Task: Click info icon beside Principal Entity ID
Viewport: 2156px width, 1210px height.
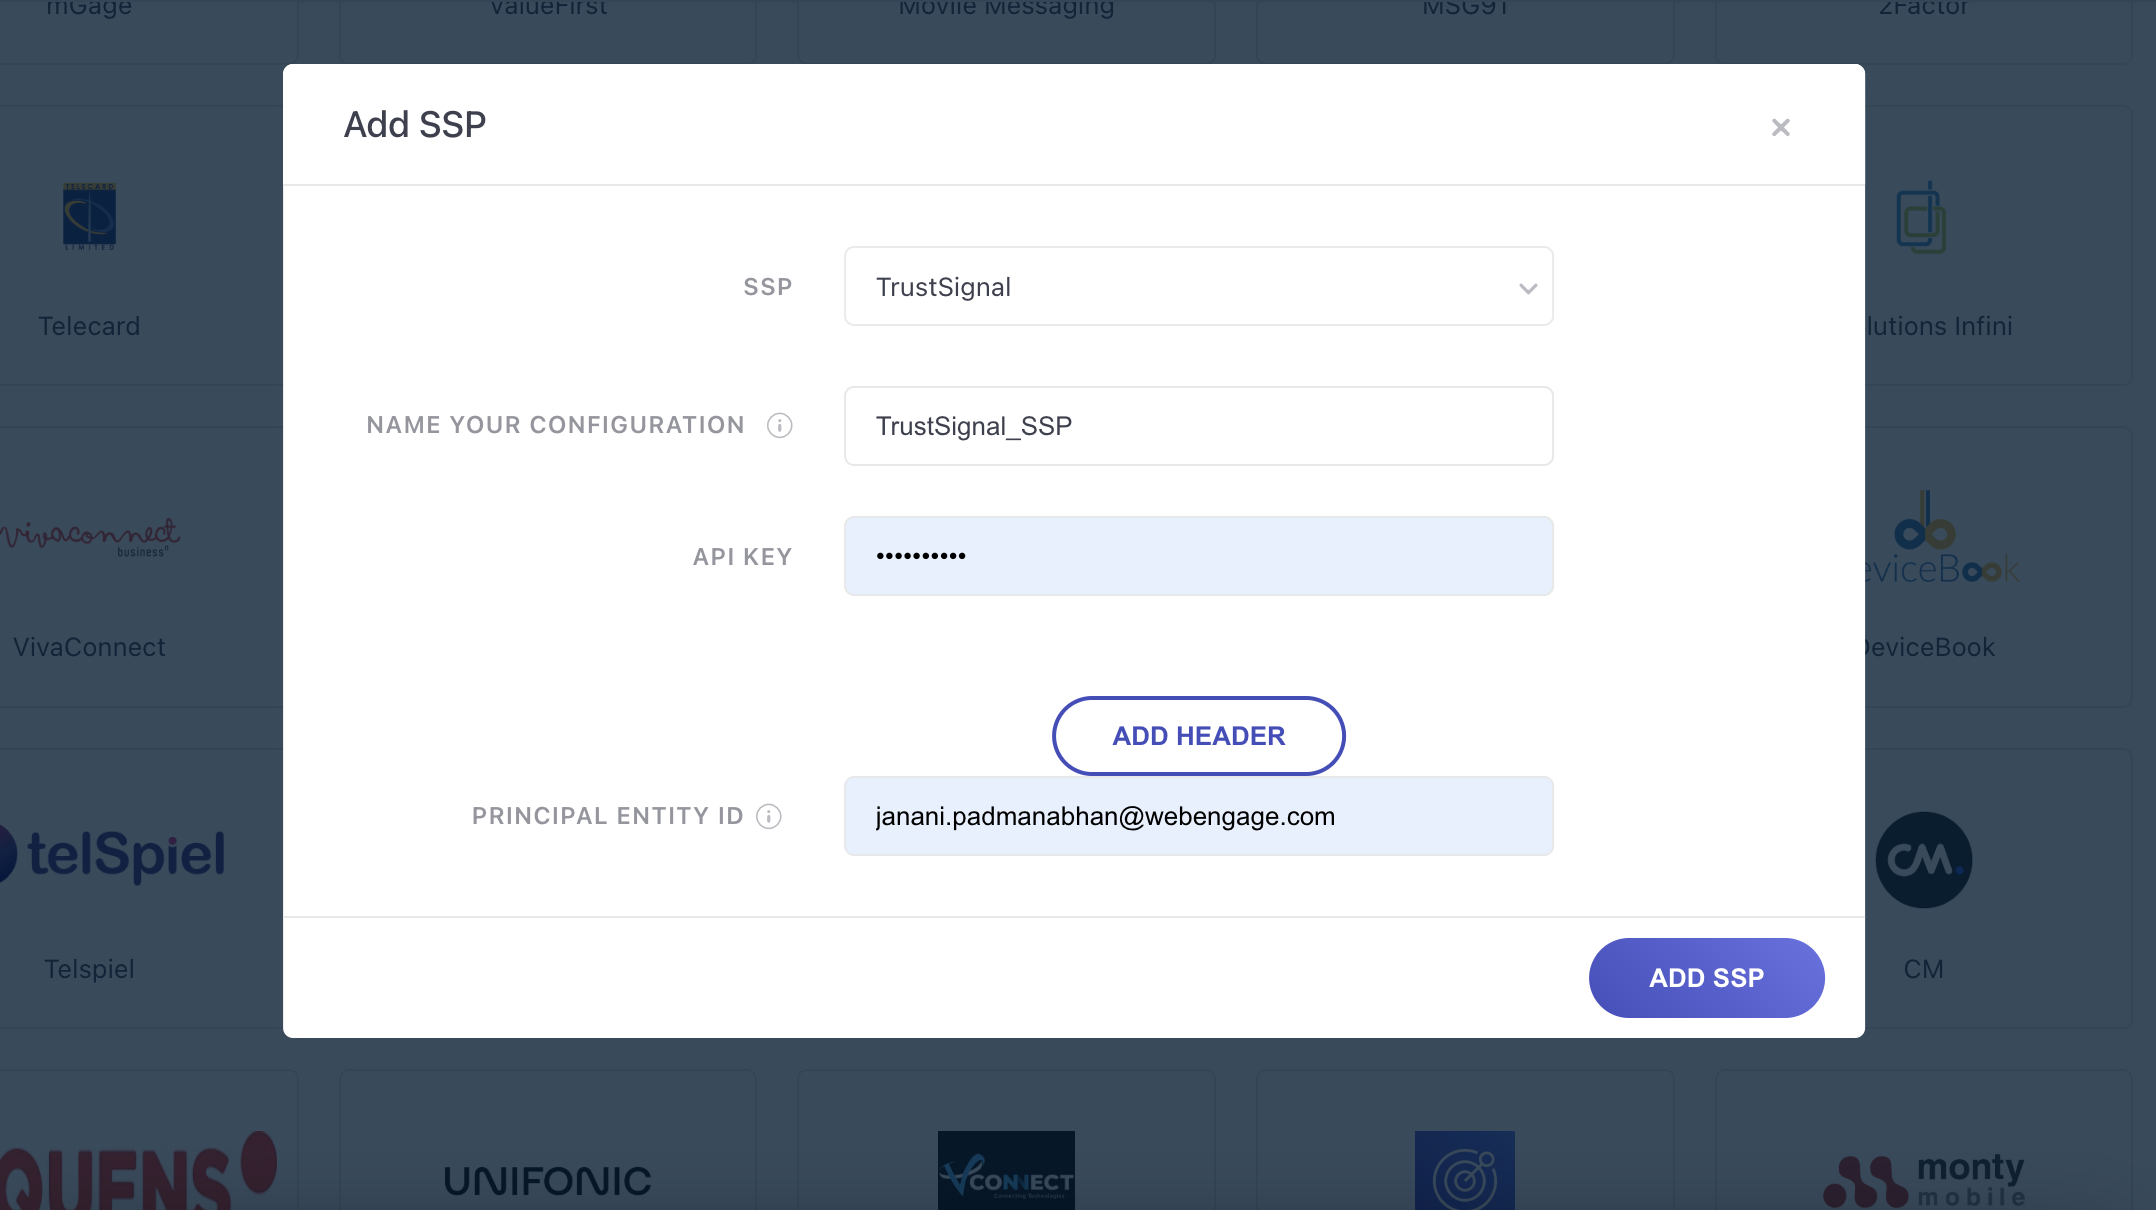Action: pos(768,817)
